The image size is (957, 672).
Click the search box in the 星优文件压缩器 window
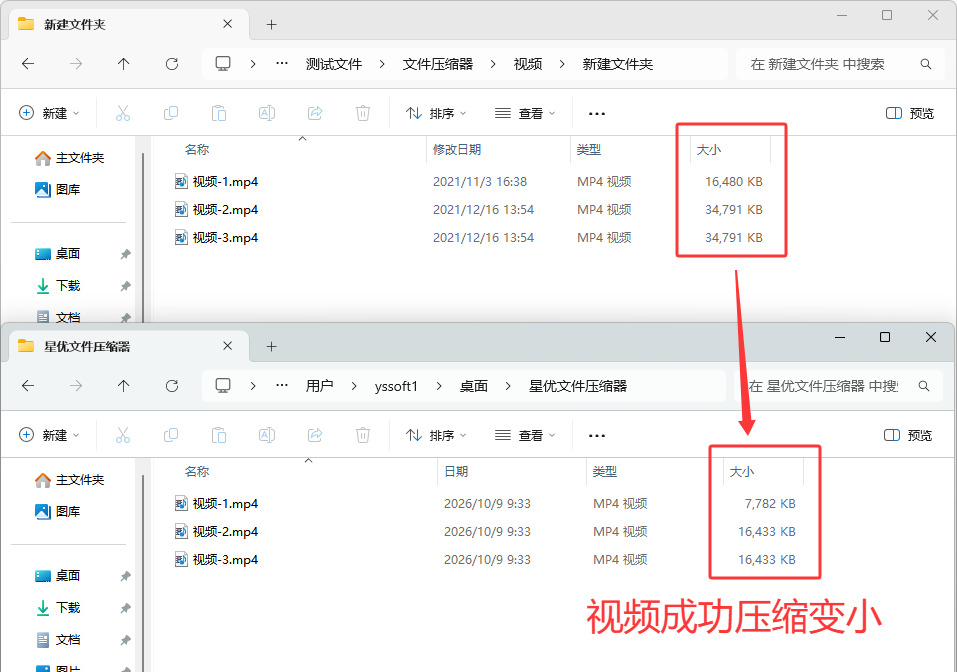click(x=838, y=386)
